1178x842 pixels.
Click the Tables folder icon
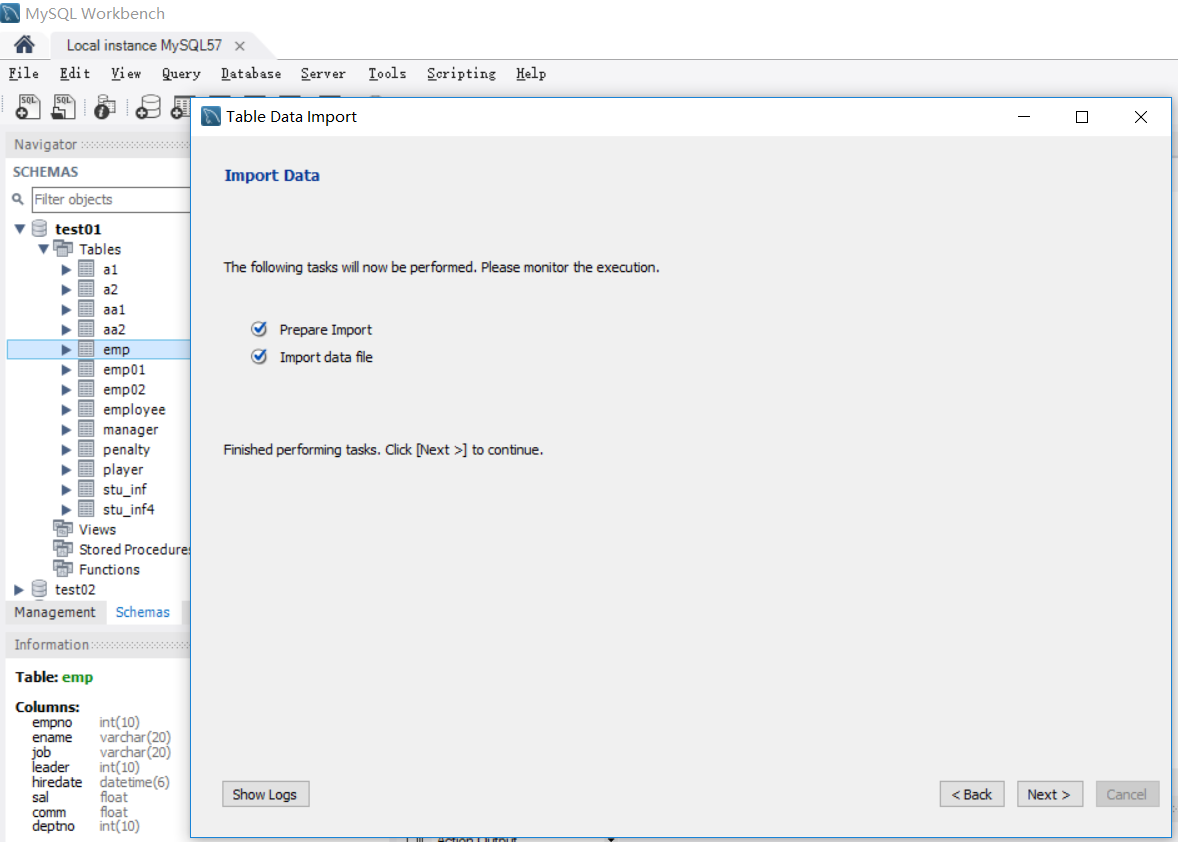[x=64, y=249]
